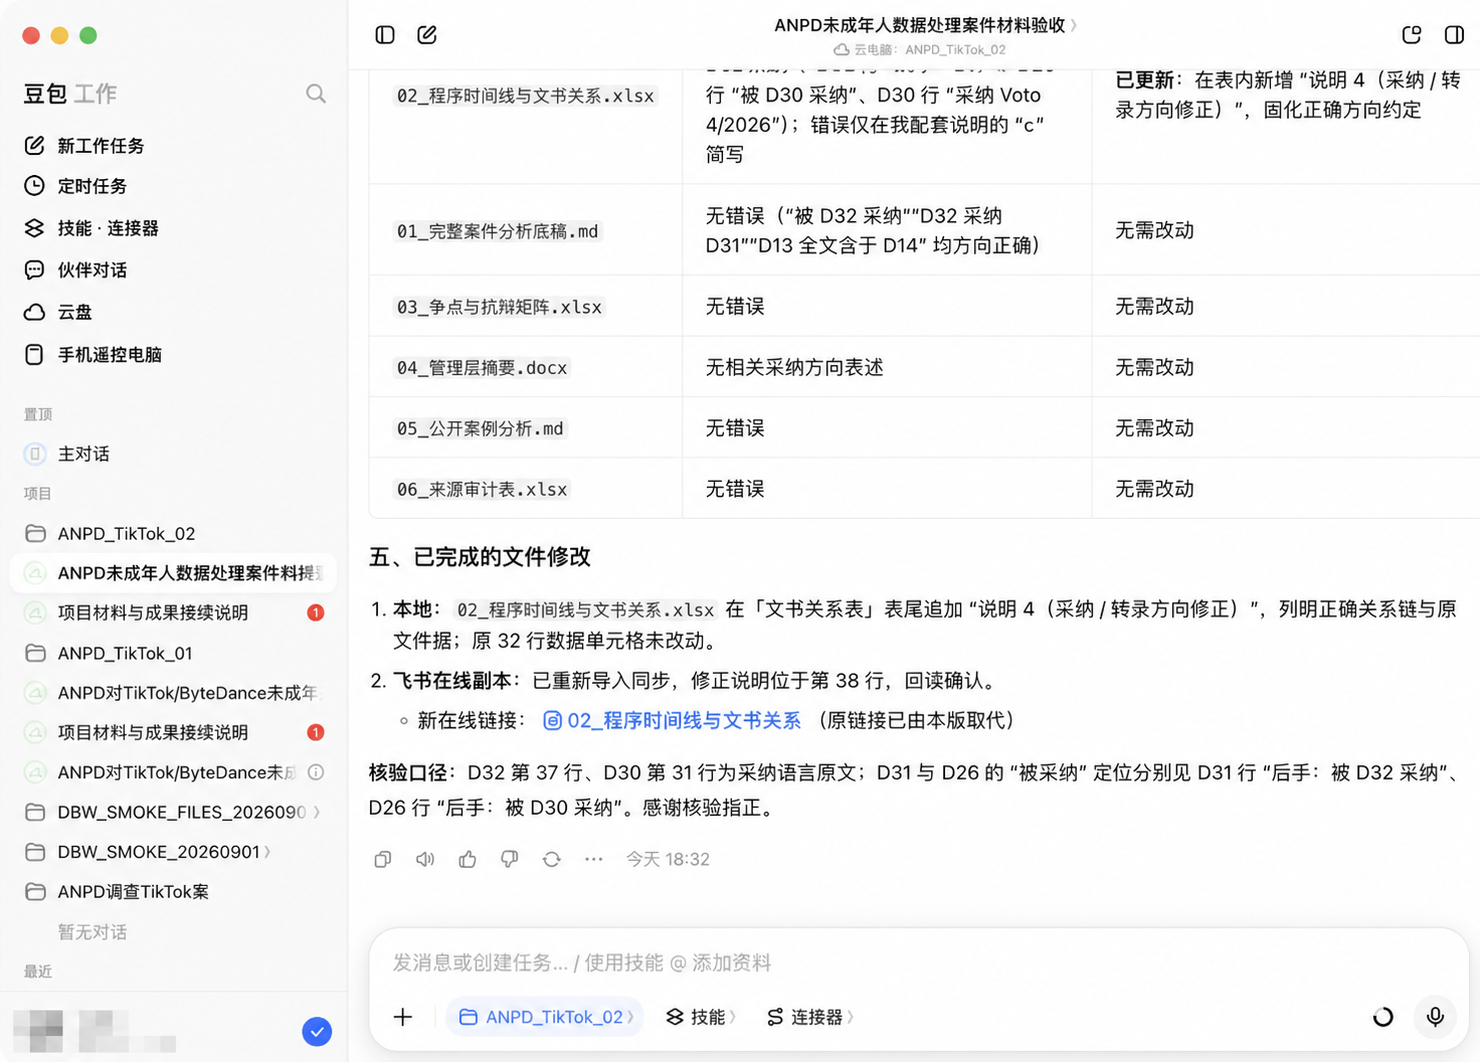1480x1062 pixels.
Task: Regenerate the response with the refresh icon
Action: (552, 860)
